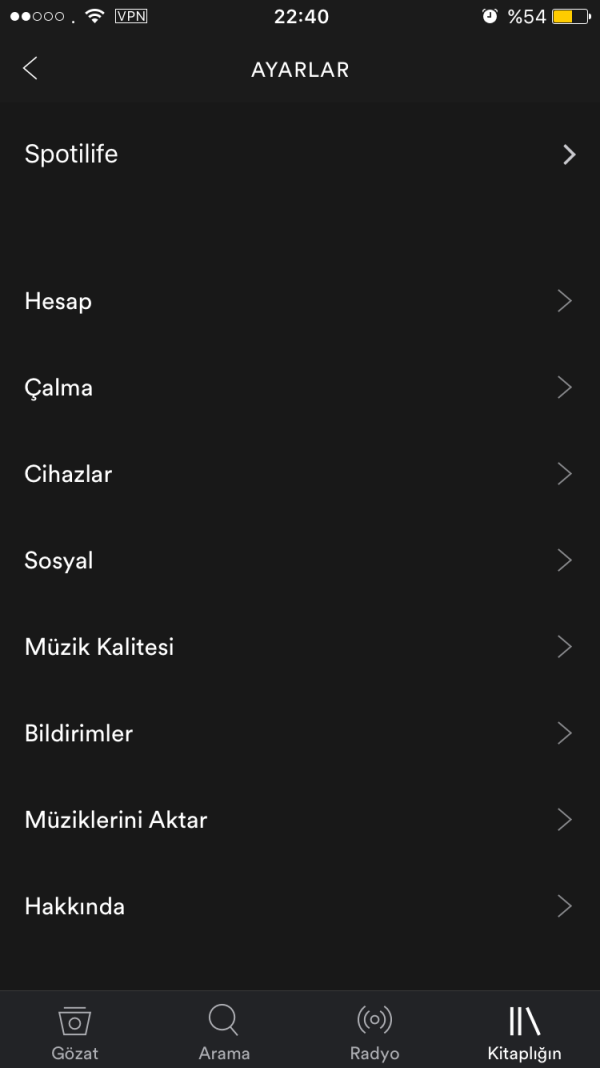Tap the Wi-Fi signal icon

[x=95, y=15]
